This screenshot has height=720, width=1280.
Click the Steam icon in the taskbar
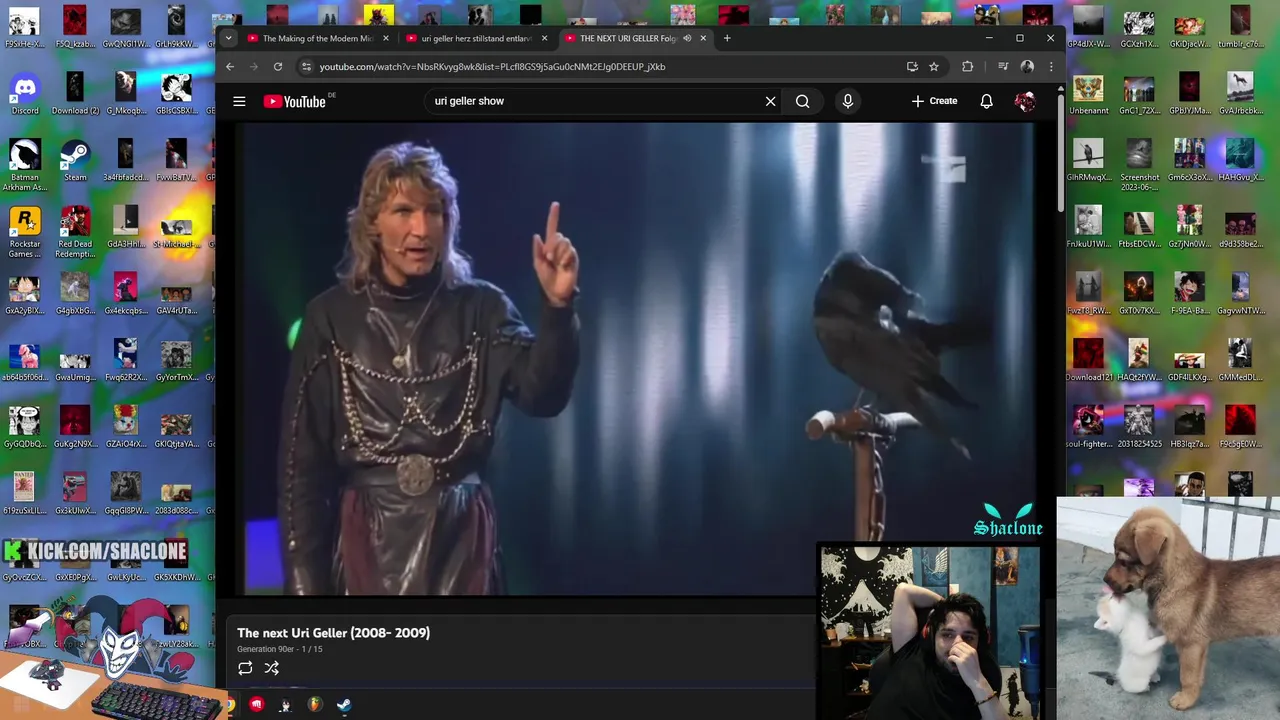pos(343,705)
